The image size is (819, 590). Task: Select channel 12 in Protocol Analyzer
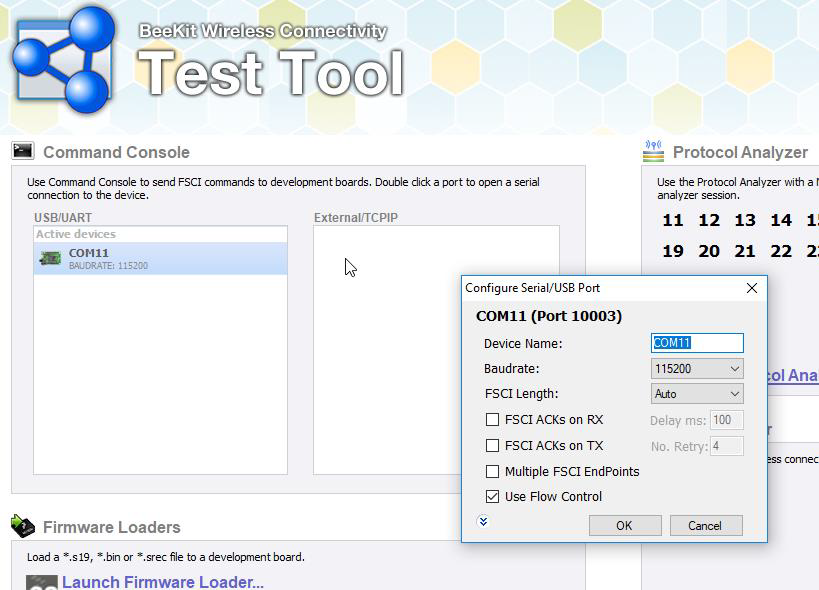(709, 220)
